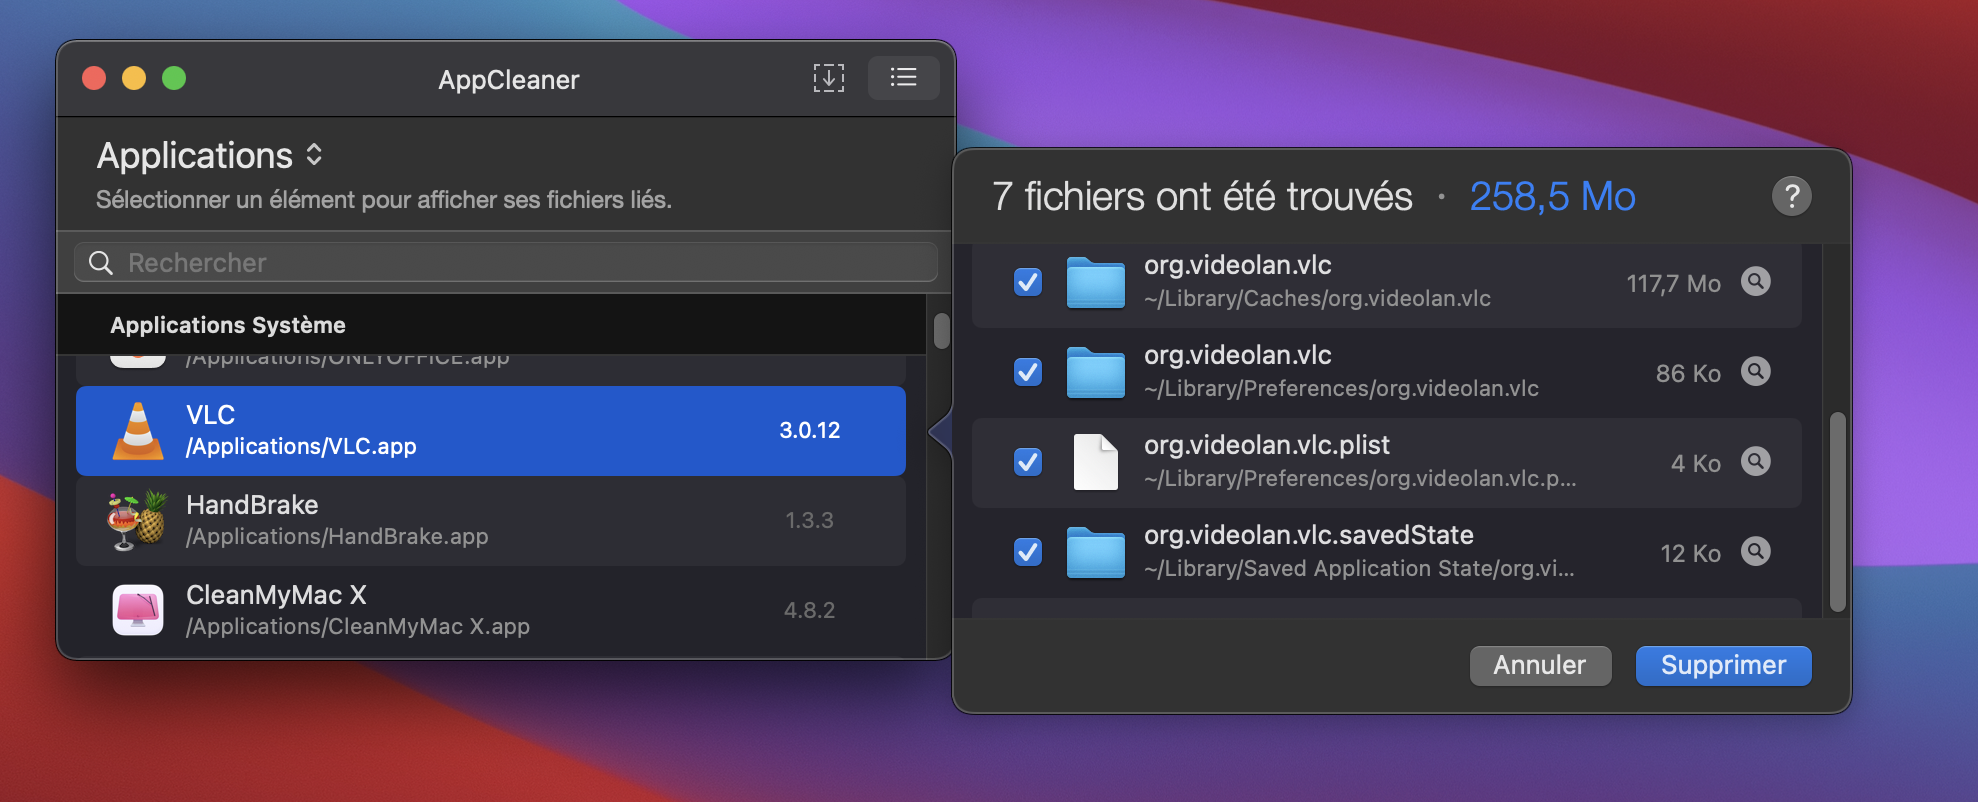Click the Caches org.videolan.vlc folder icon
This screenshot has width=1978, height=802.
click(1095, 283)
